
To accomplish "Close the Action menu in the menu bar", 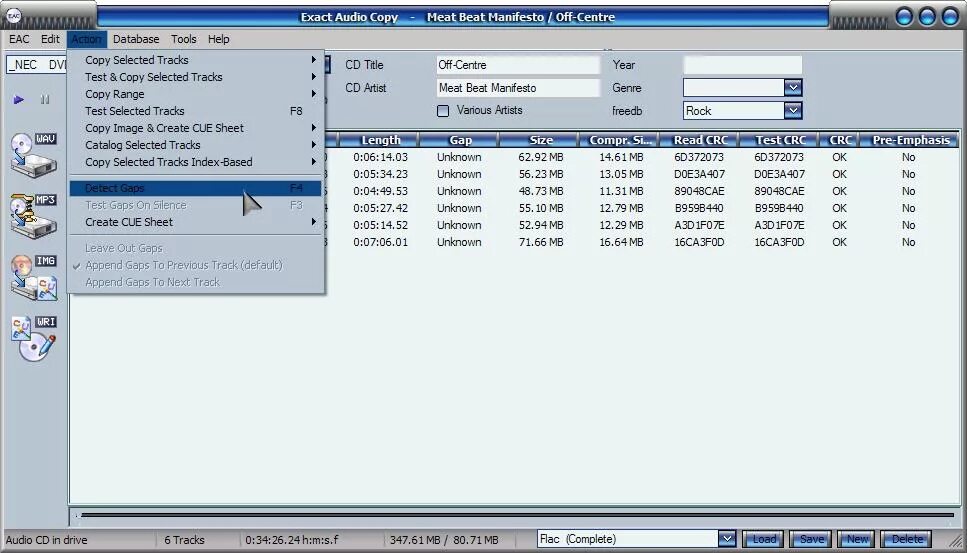I will pyautogui.click(x=86, y=39).
